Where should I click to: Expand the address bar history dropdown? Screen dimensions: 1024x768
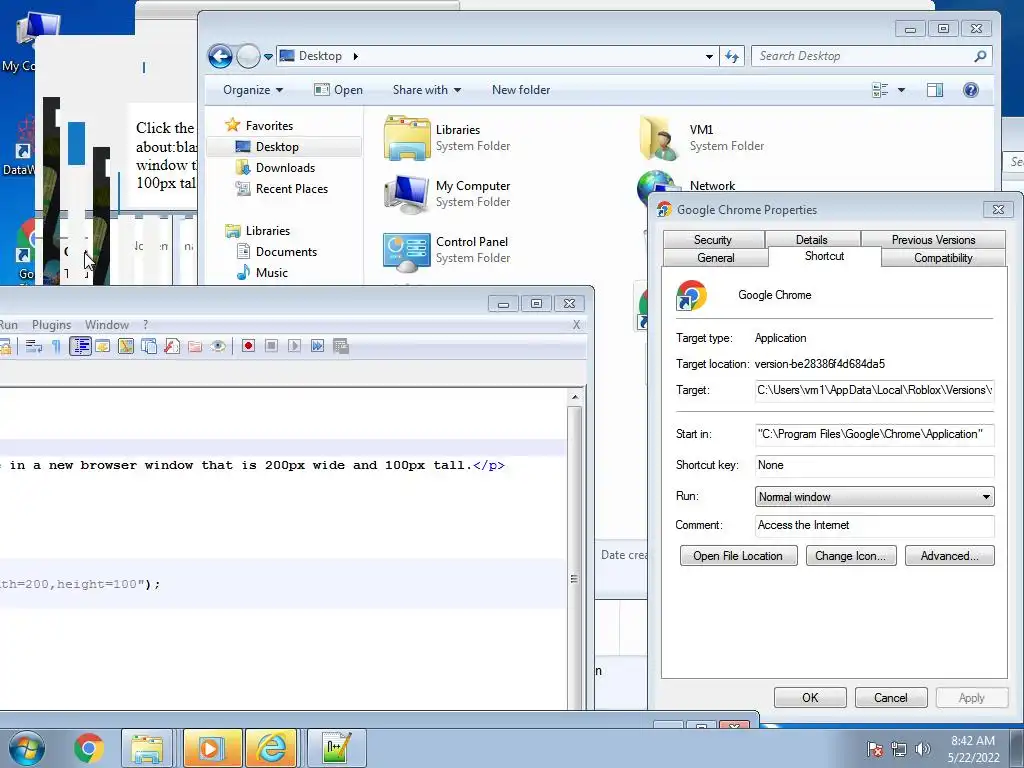[709, 56]
